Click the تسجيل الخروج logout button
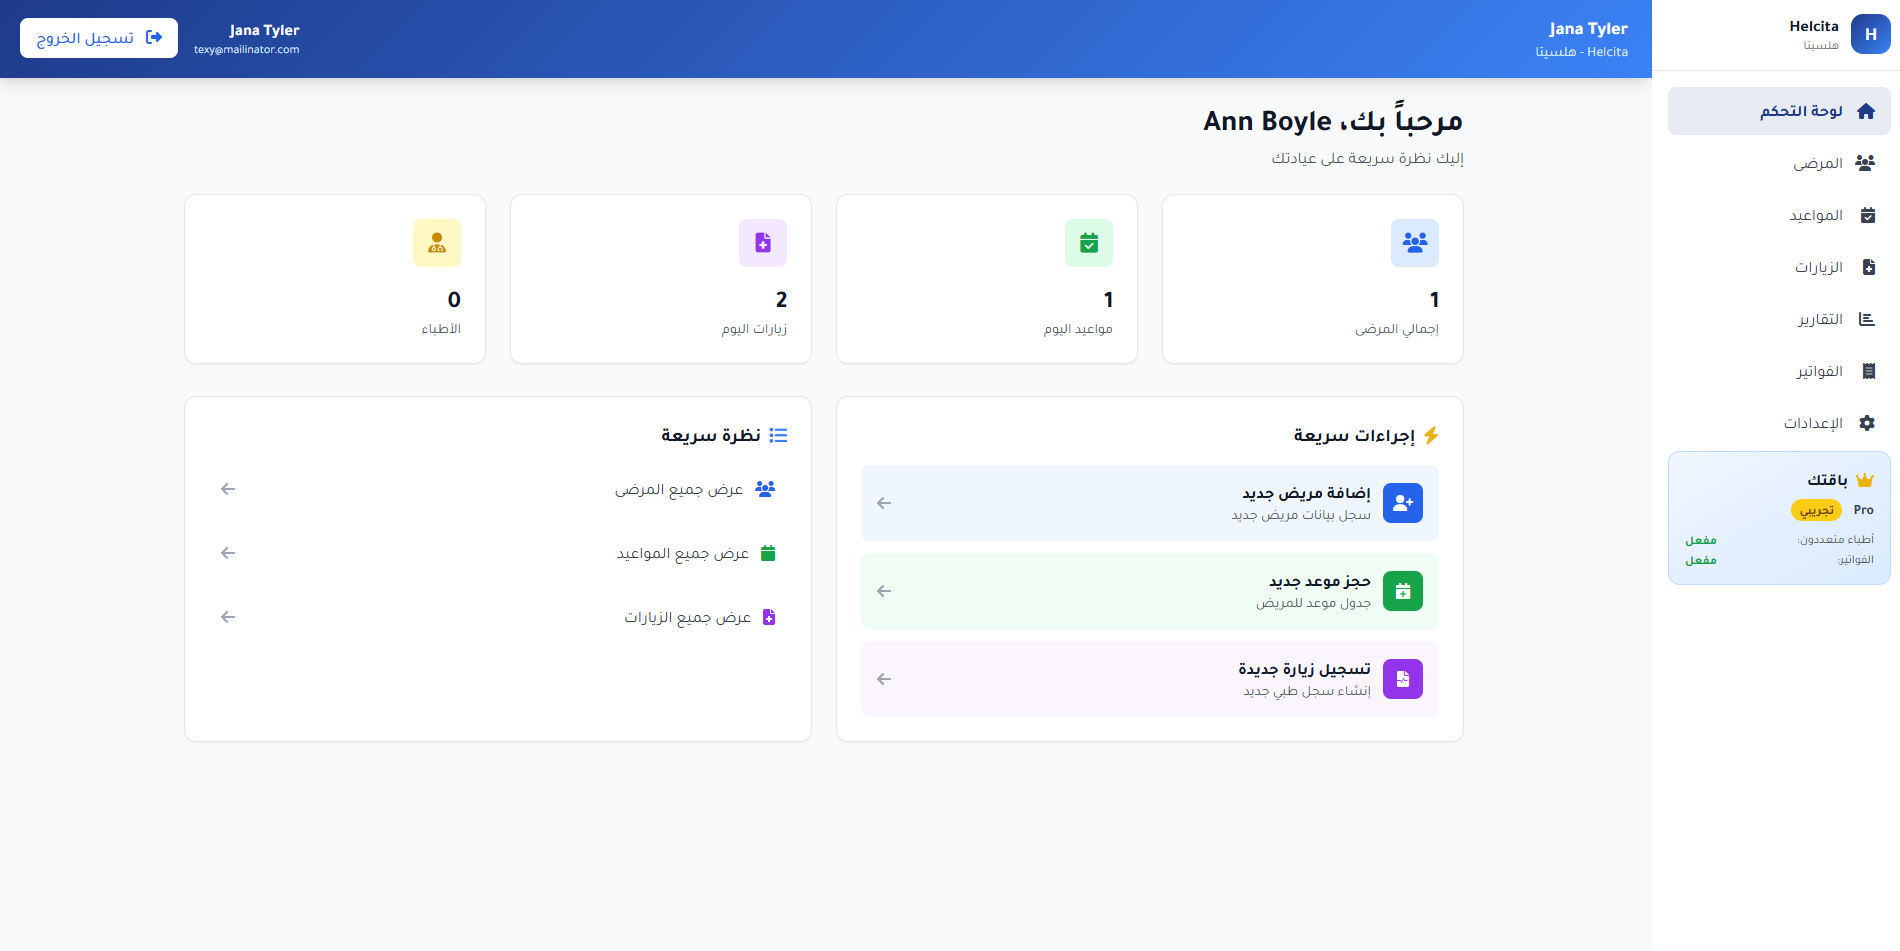 (98, 37)
